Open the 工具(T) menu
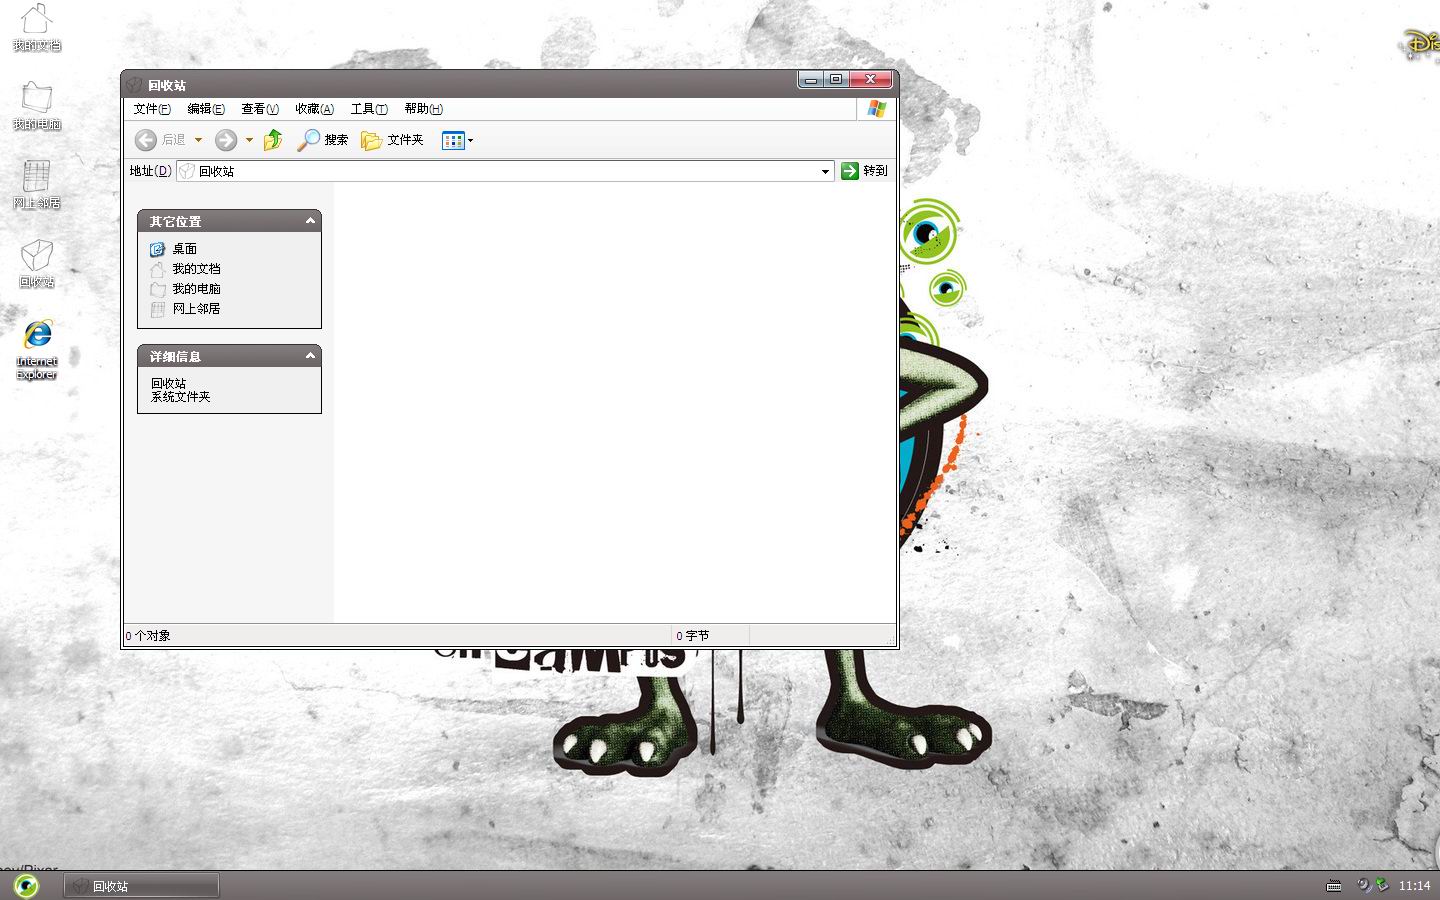Screen dimensions: 1440x900 click(369, 109)
